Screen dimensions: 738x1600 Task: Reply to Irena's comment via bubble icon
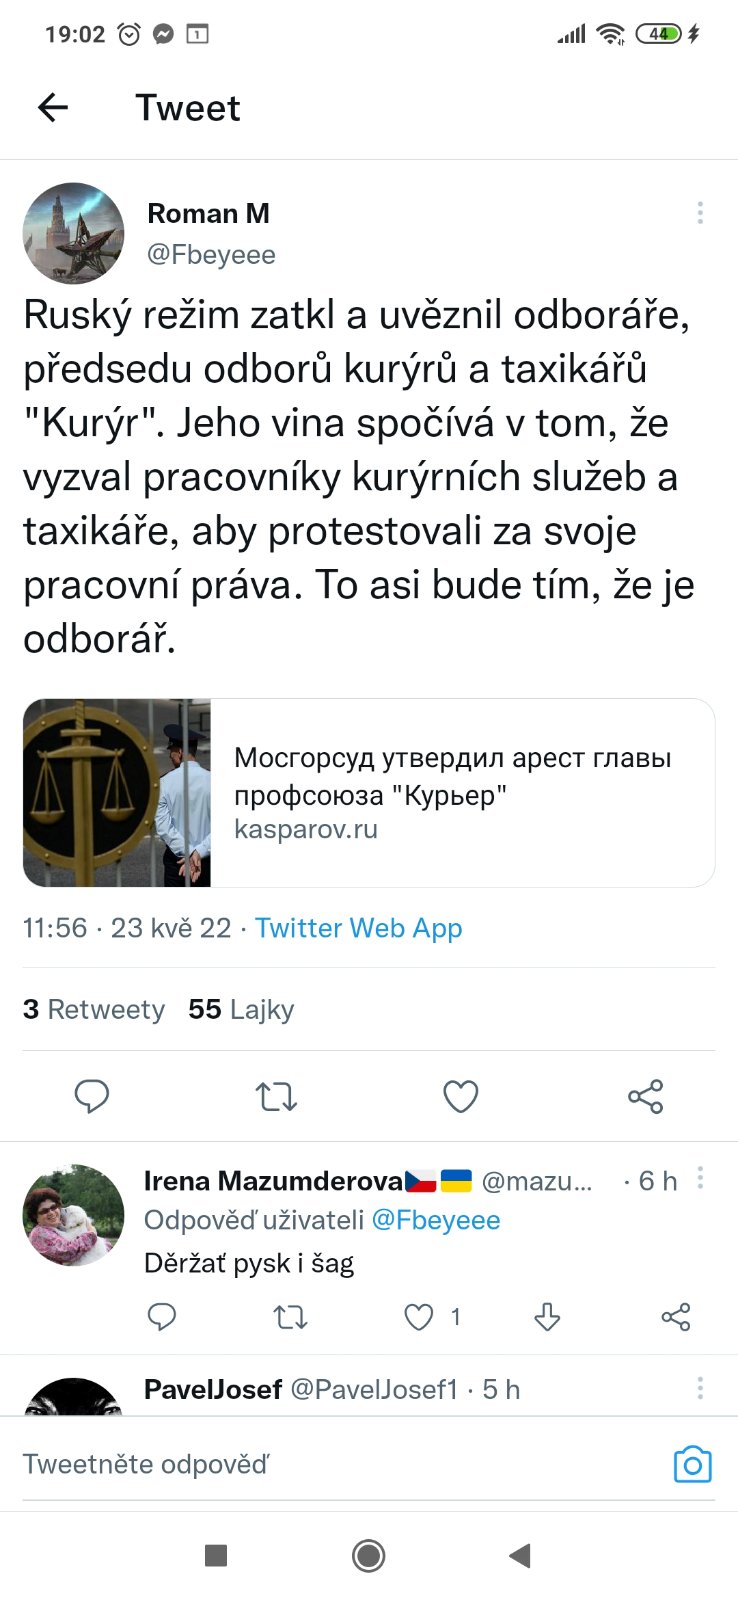[162, 1317]
